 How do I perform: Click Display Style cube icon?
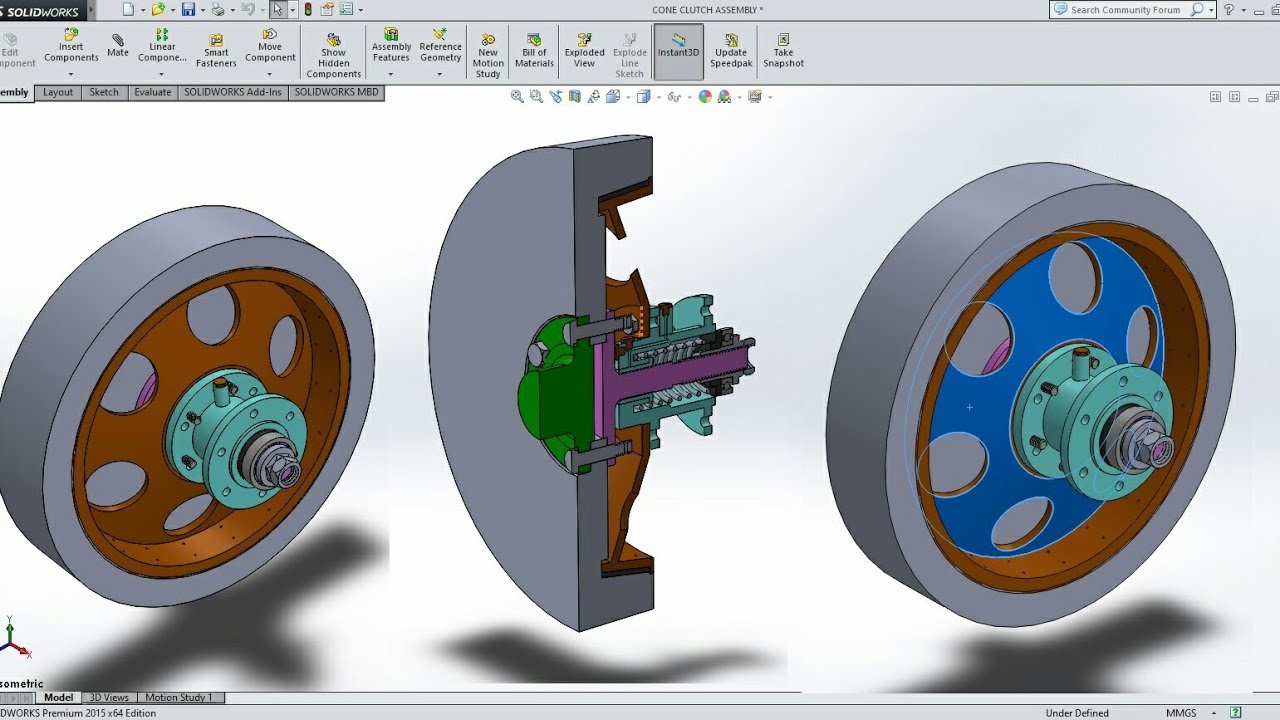[643, 97]
